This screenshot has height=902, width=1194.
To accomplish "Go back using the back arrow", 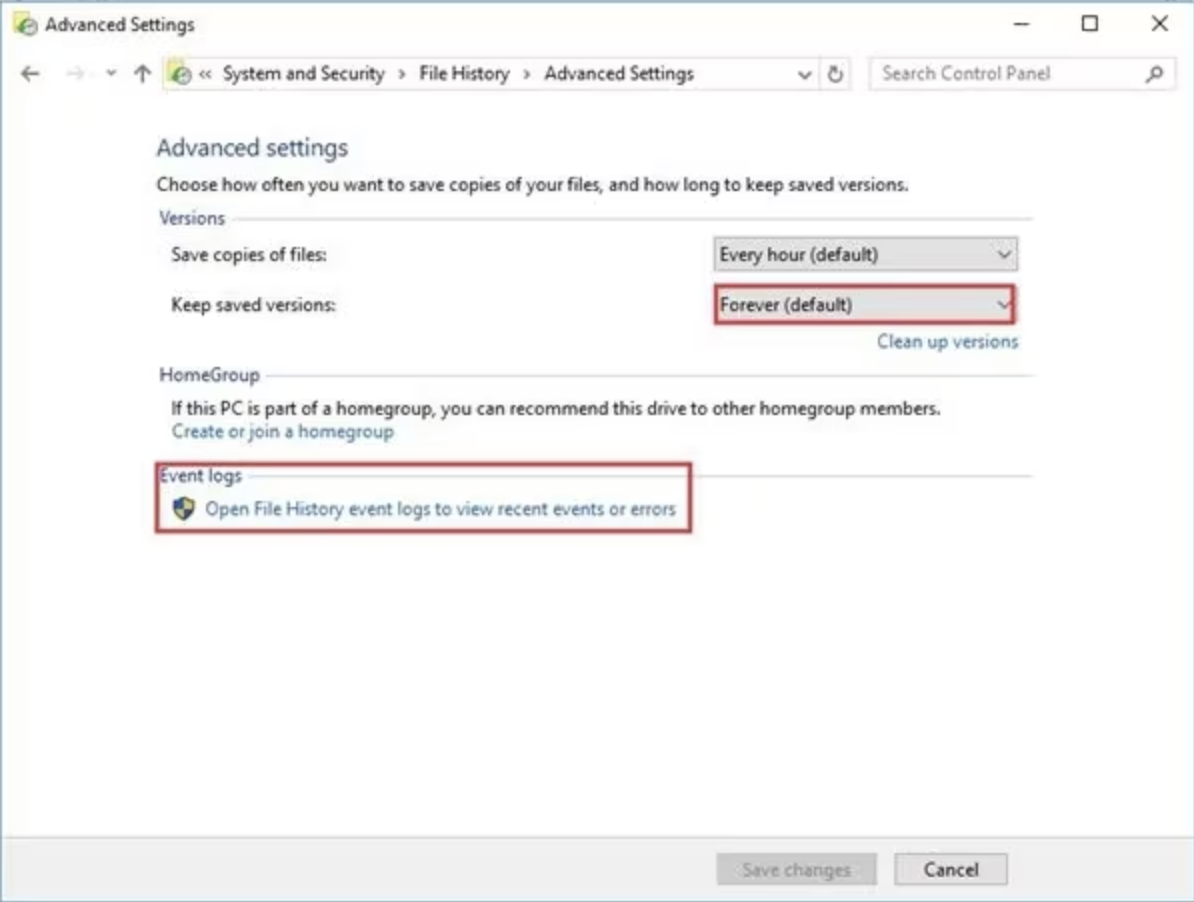I will click(x=30, y=74).
